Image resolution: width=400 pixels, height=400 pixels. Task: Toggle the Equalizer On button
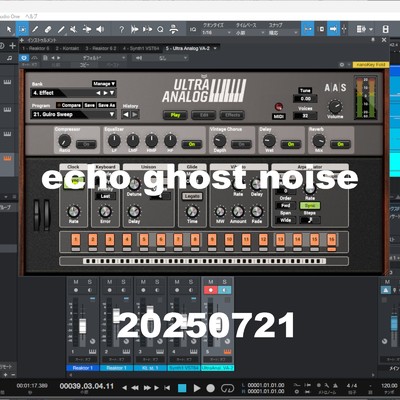[192, 144]
